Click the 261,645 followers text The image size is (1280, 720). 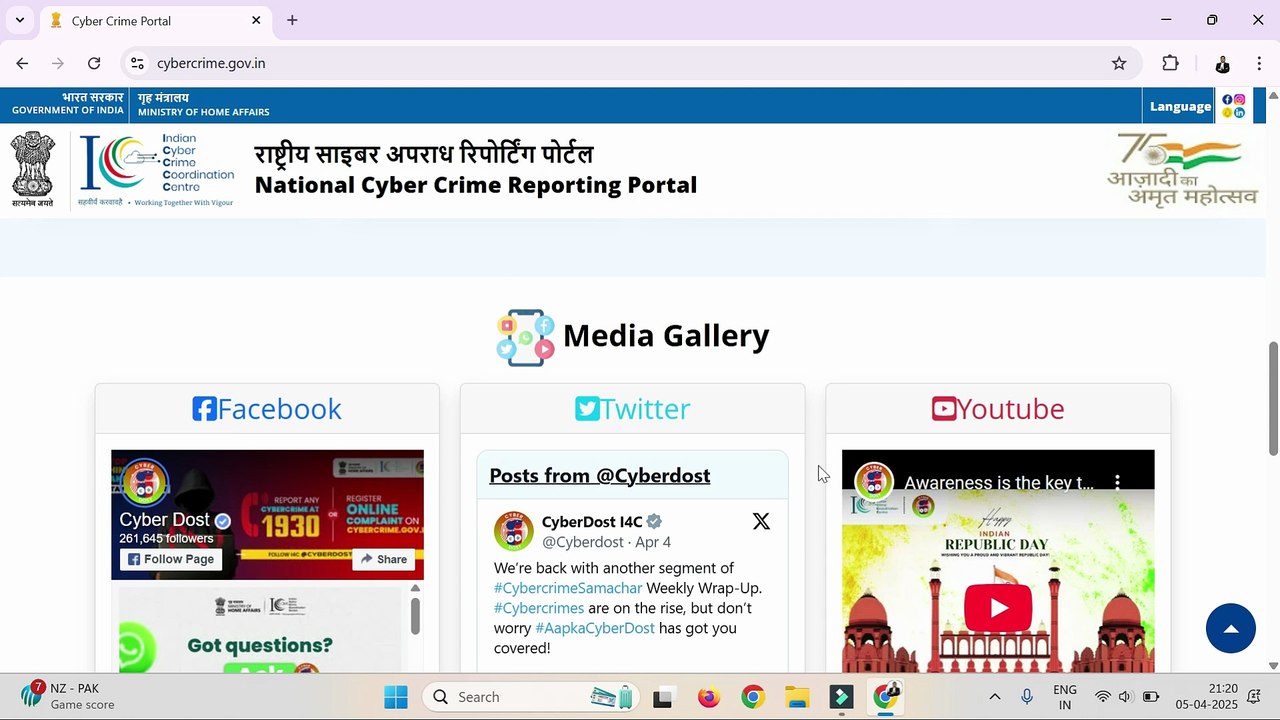tap(167, 538)
